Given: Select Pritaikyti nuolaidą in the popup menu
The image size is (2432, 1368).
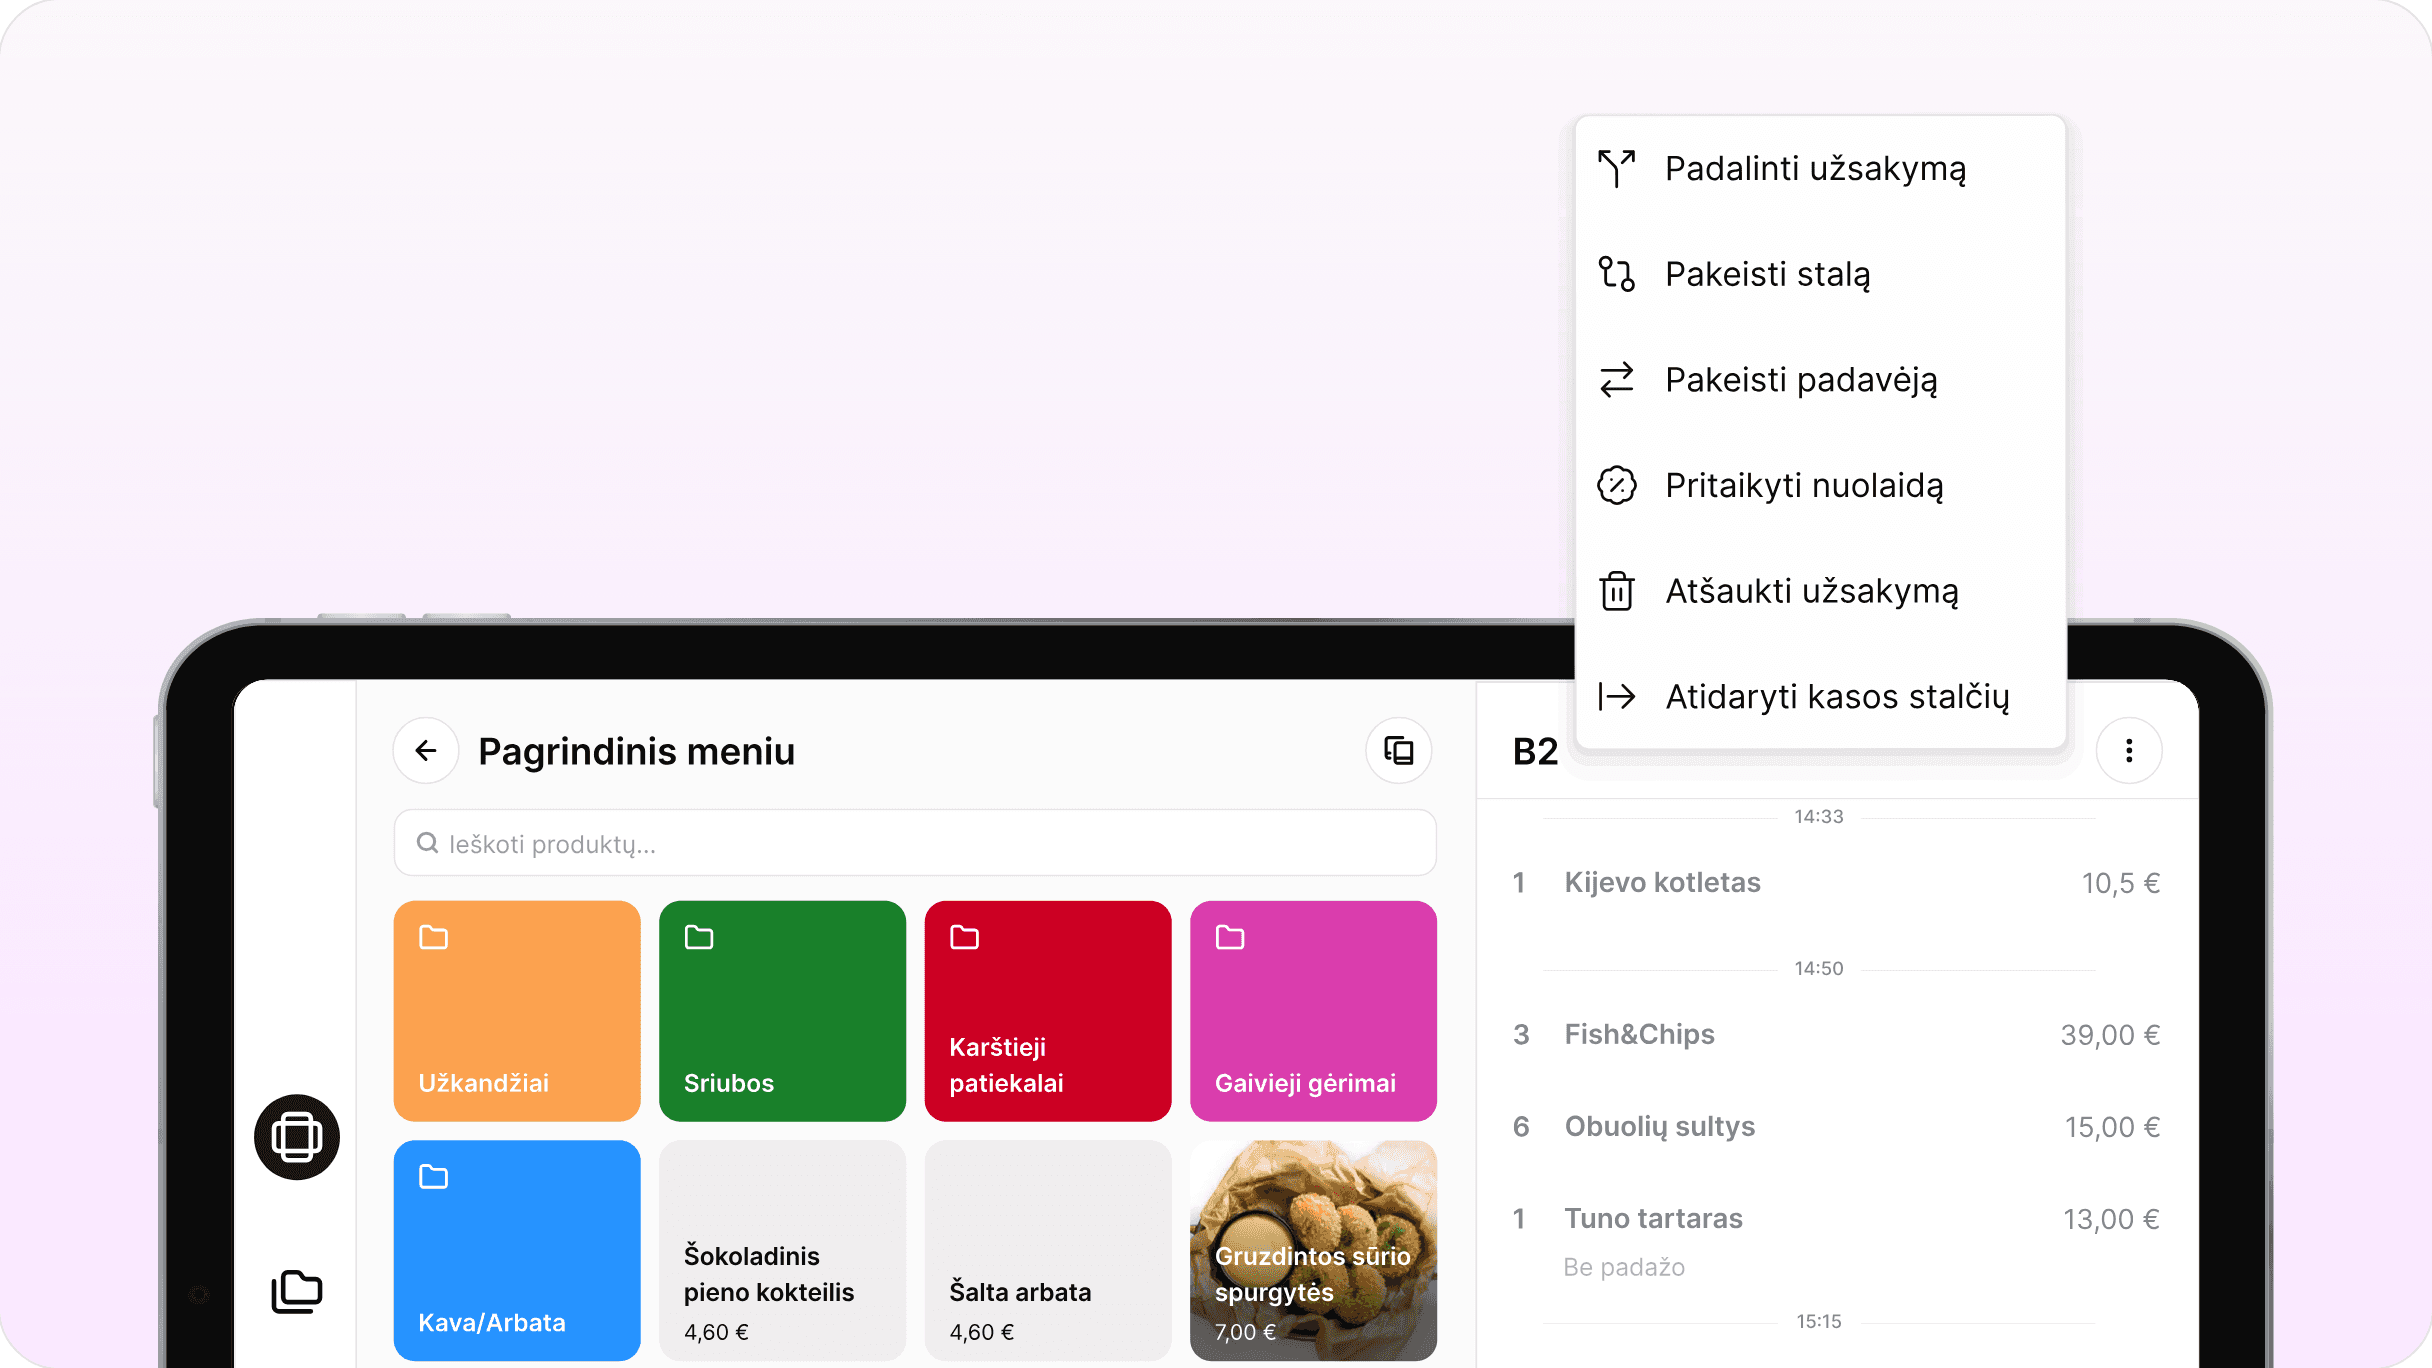Looking at the screenshot, I should tap(1820, 485).
